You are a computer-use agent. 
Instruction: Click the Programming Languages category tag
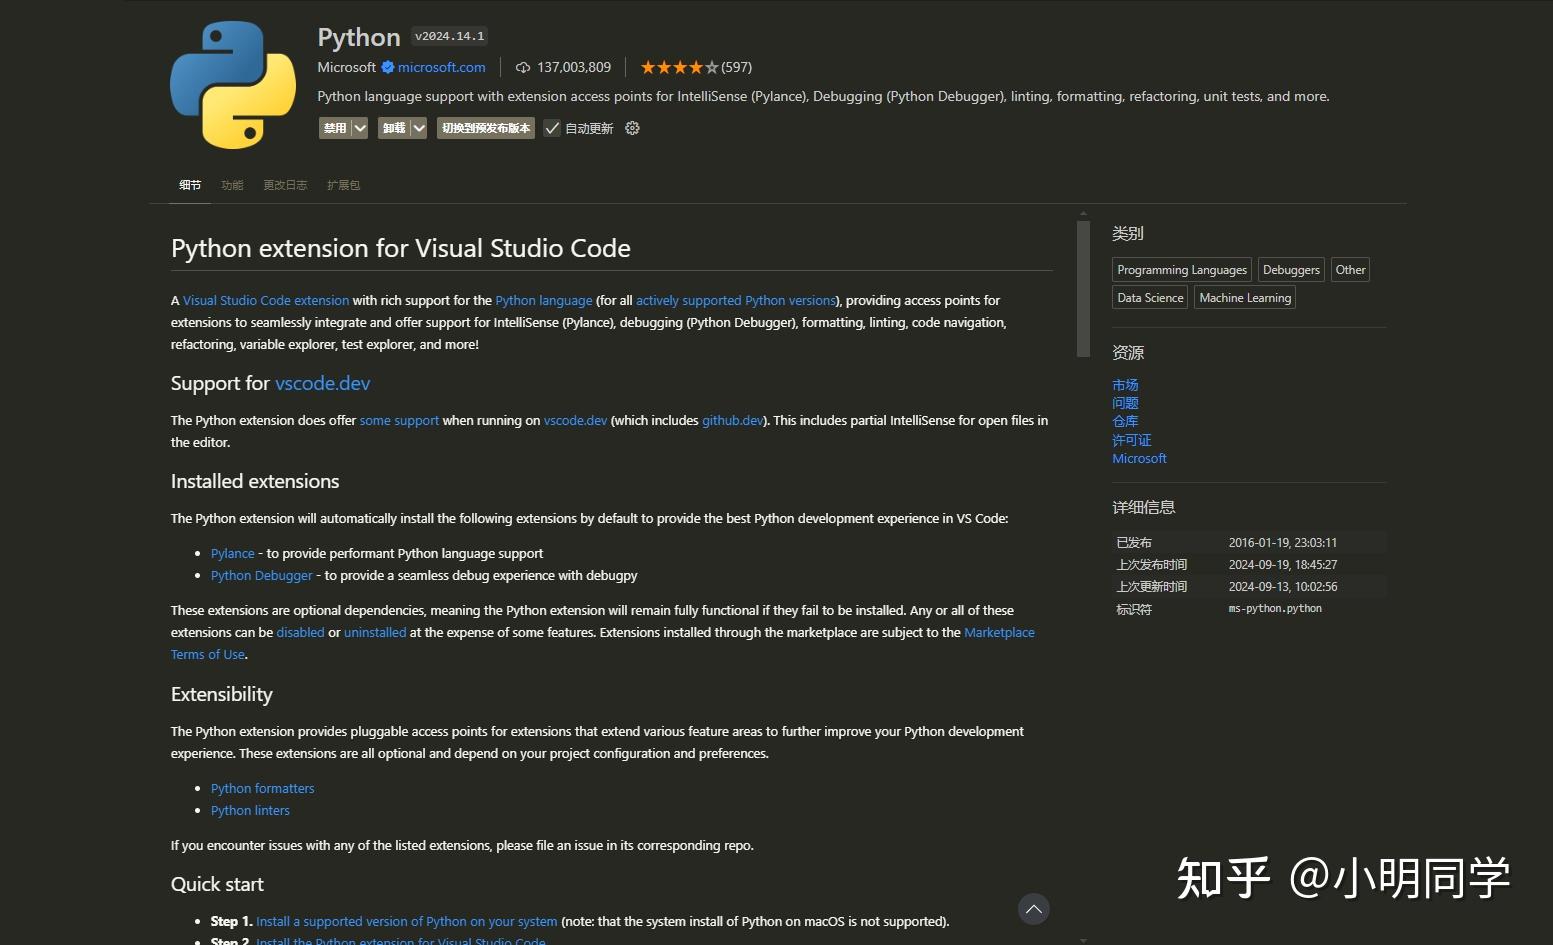pyautogui.click(x=1181, y=270)
